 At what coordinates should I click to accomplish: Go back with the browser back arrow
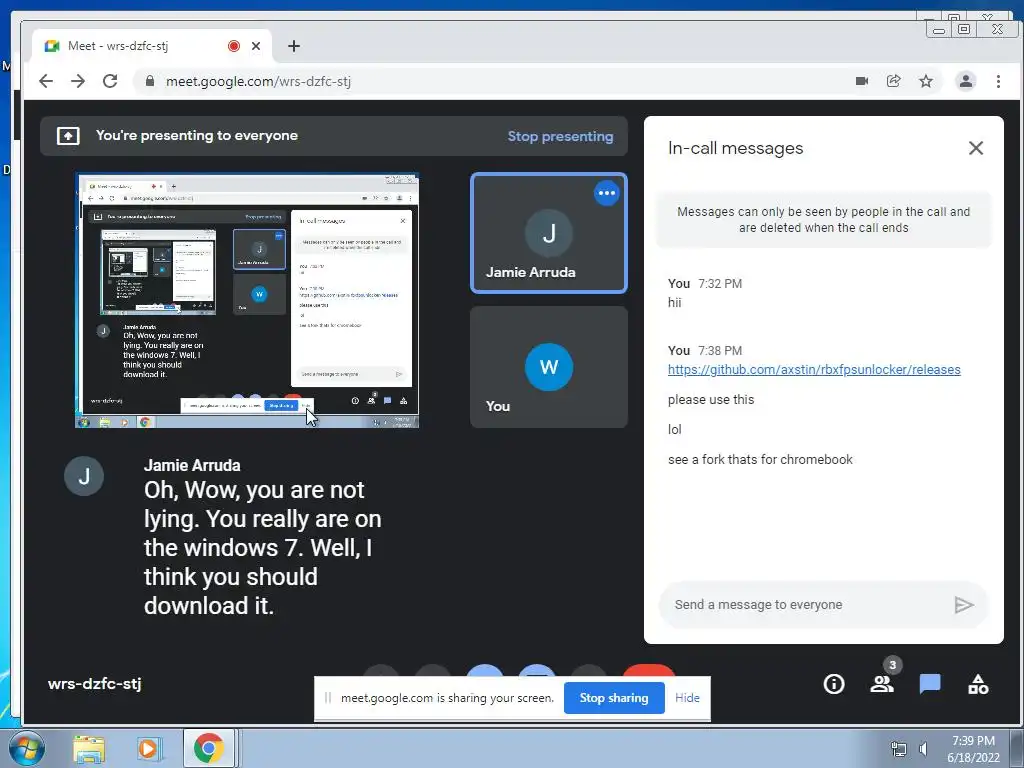click(x=46, y=81)
